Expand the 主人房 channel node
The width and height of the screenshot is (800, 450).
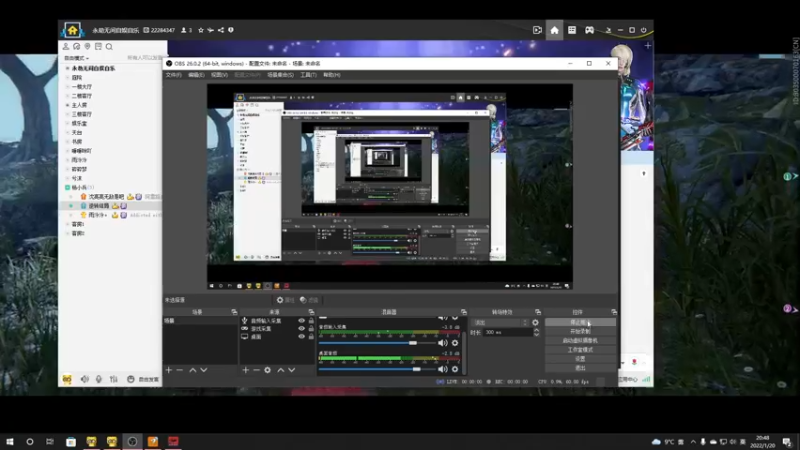67,105
